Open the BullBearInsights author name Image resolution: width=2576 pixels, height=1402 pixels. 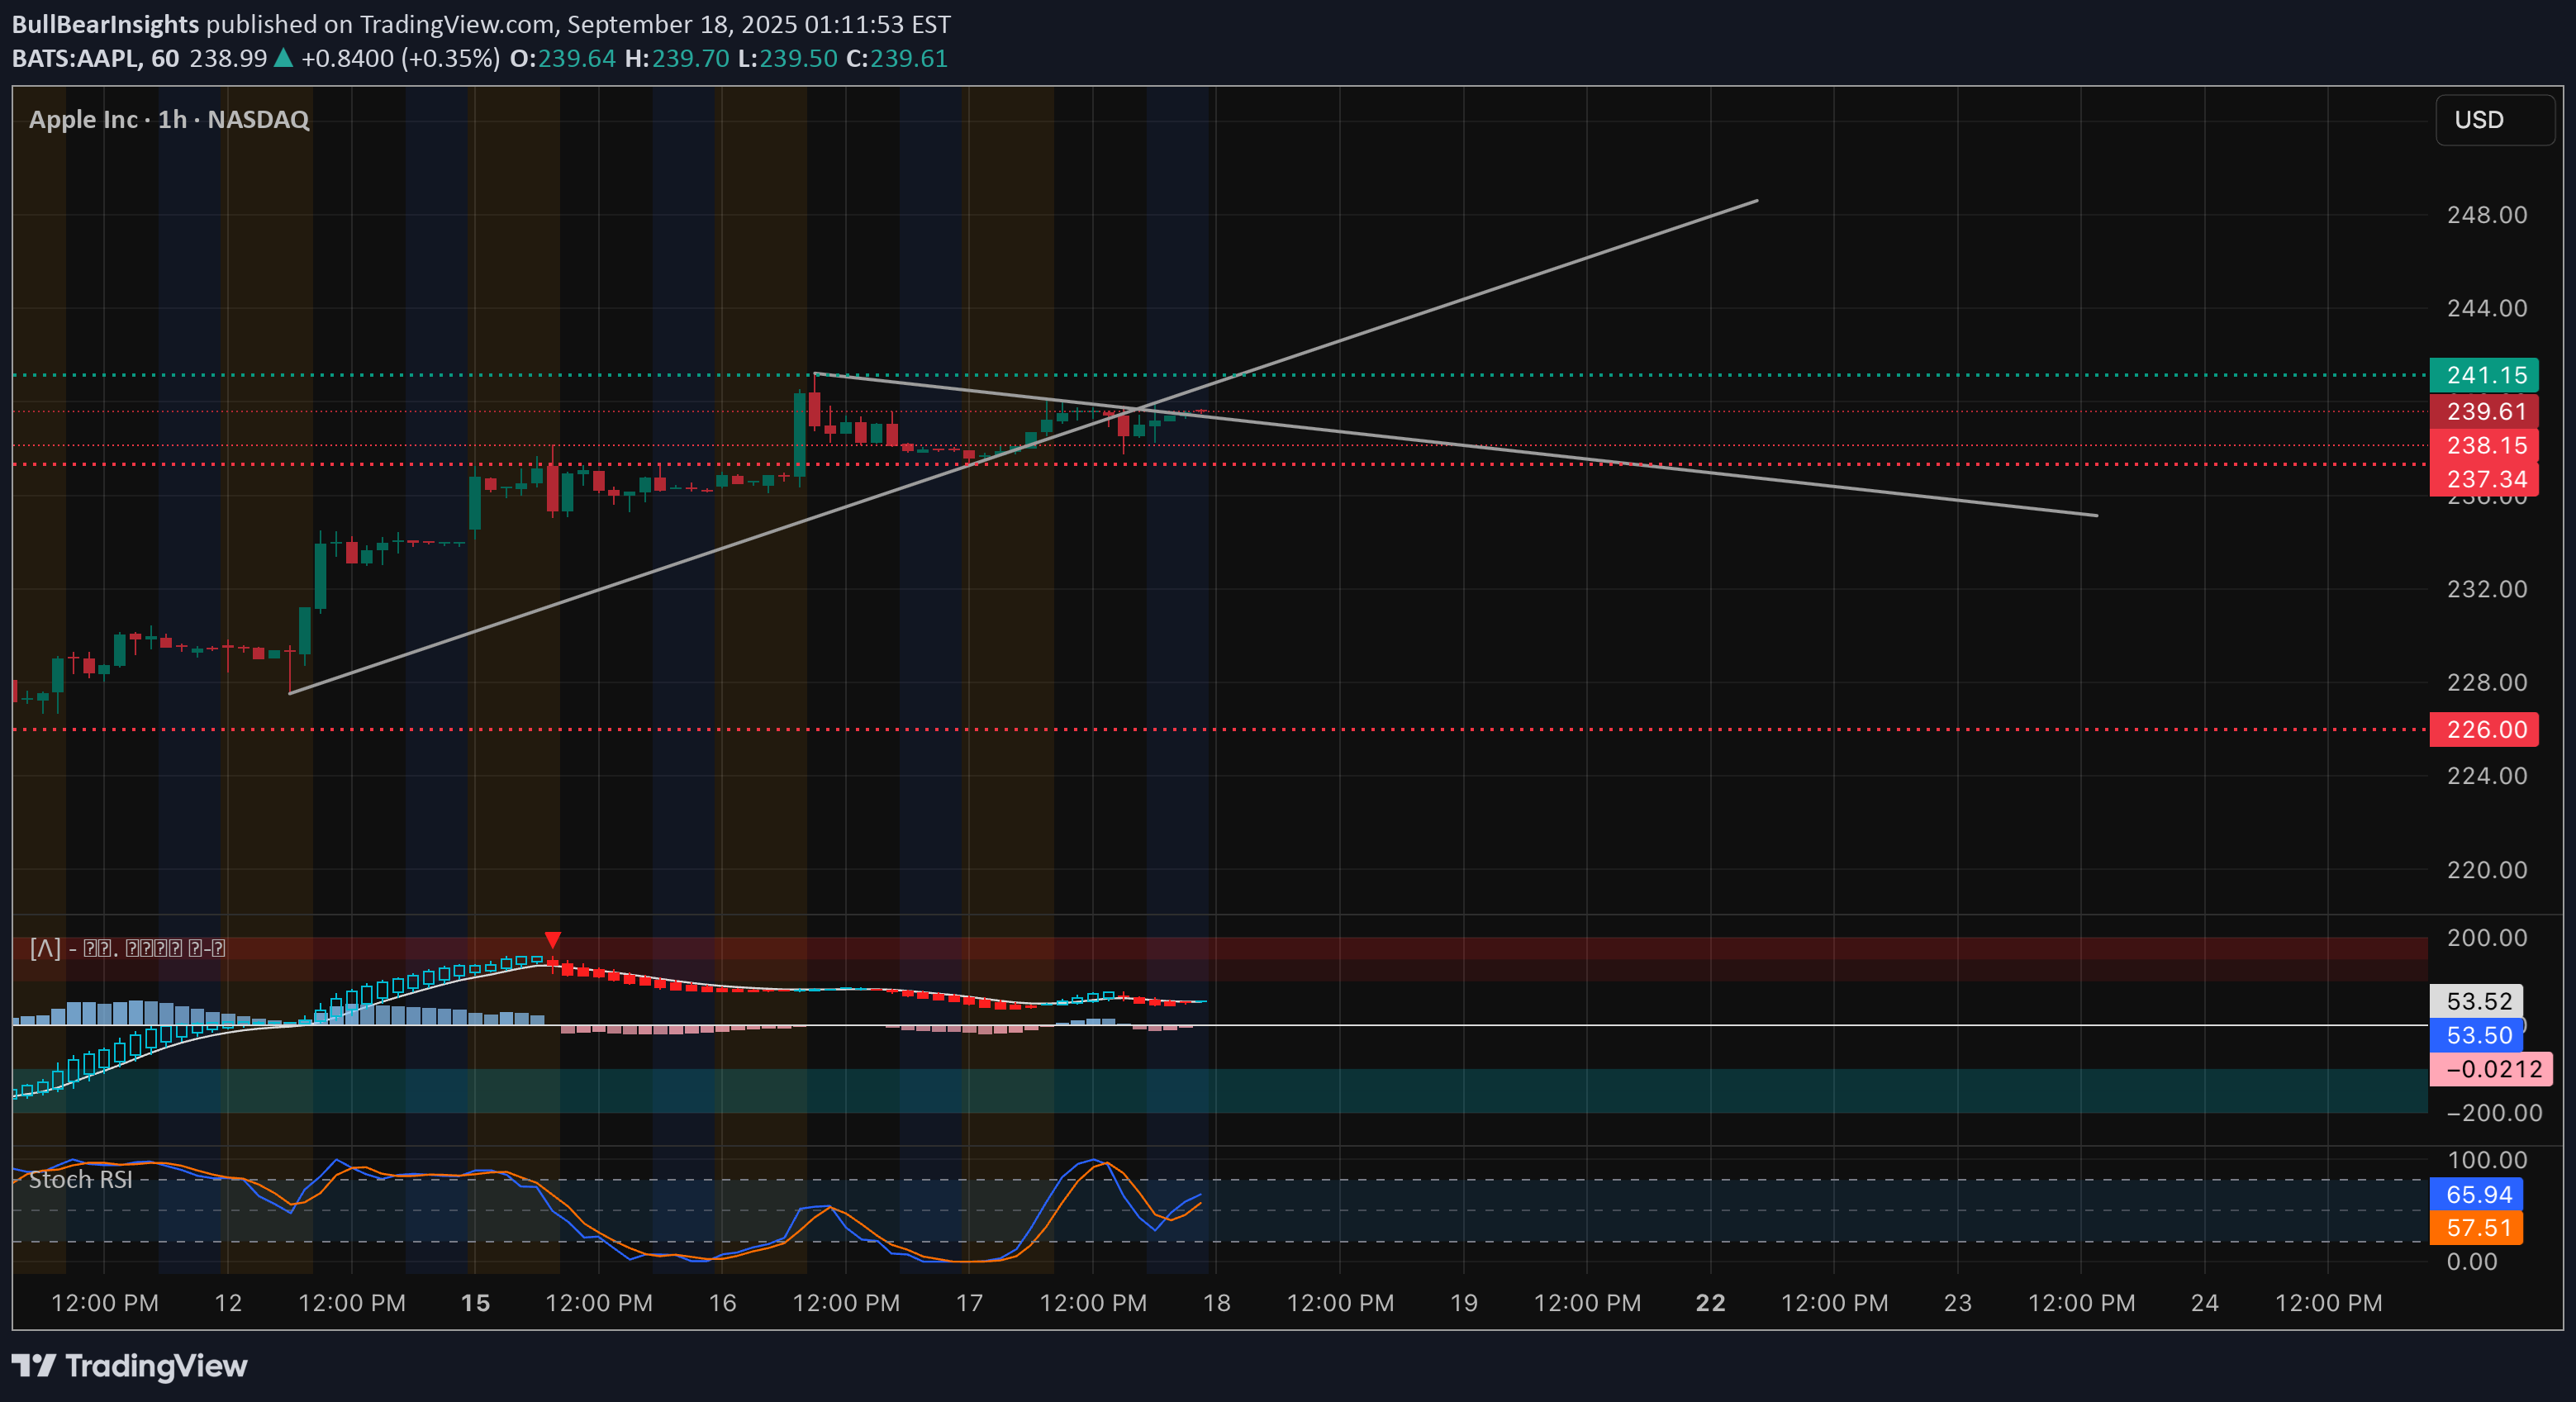coord(105,24)
